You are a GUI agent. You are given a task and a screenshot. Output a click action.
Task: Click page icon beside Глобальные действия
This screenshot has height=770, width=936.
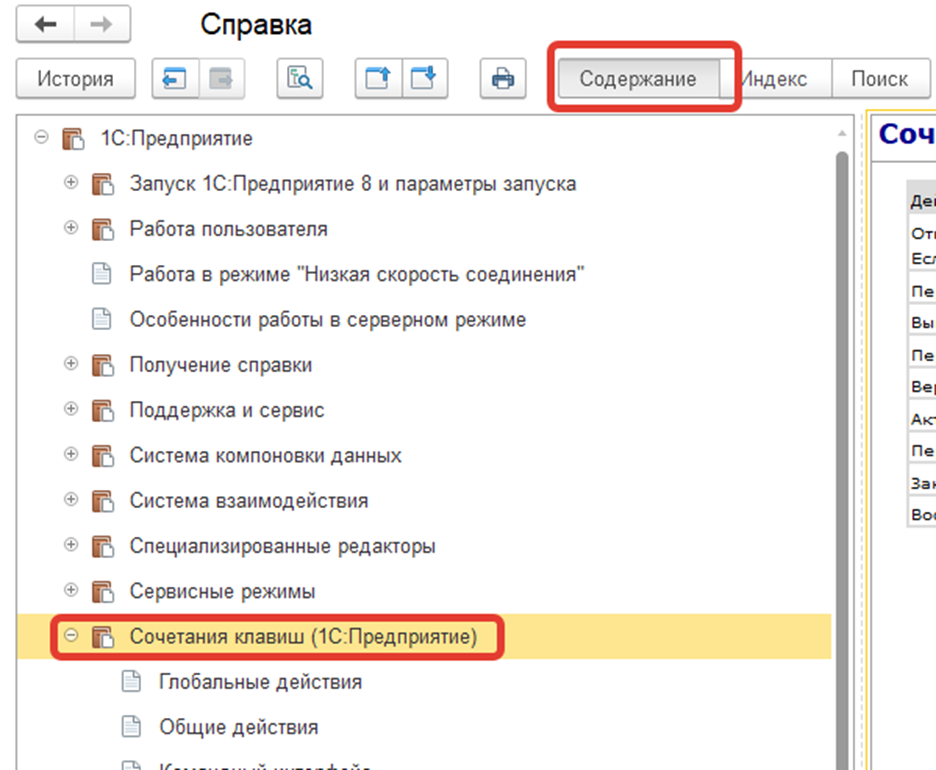click(131, 681)
